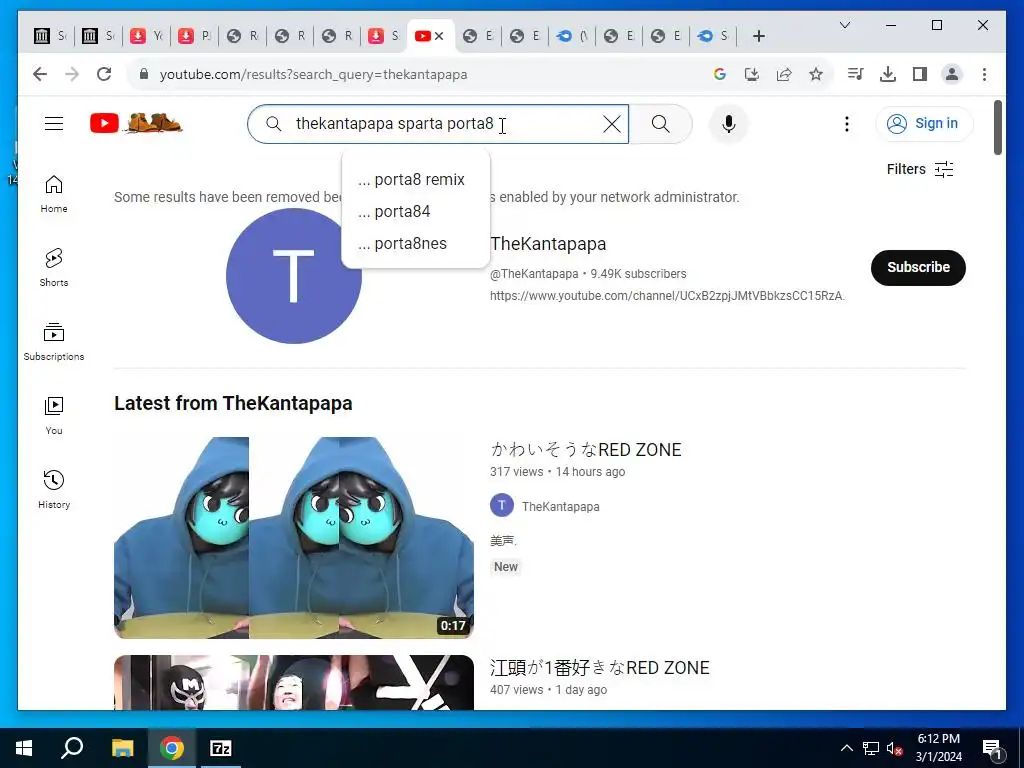1024x768 pixels.
Task: Click '317 views • 14 hours ago' text
Action: point(557,472)
